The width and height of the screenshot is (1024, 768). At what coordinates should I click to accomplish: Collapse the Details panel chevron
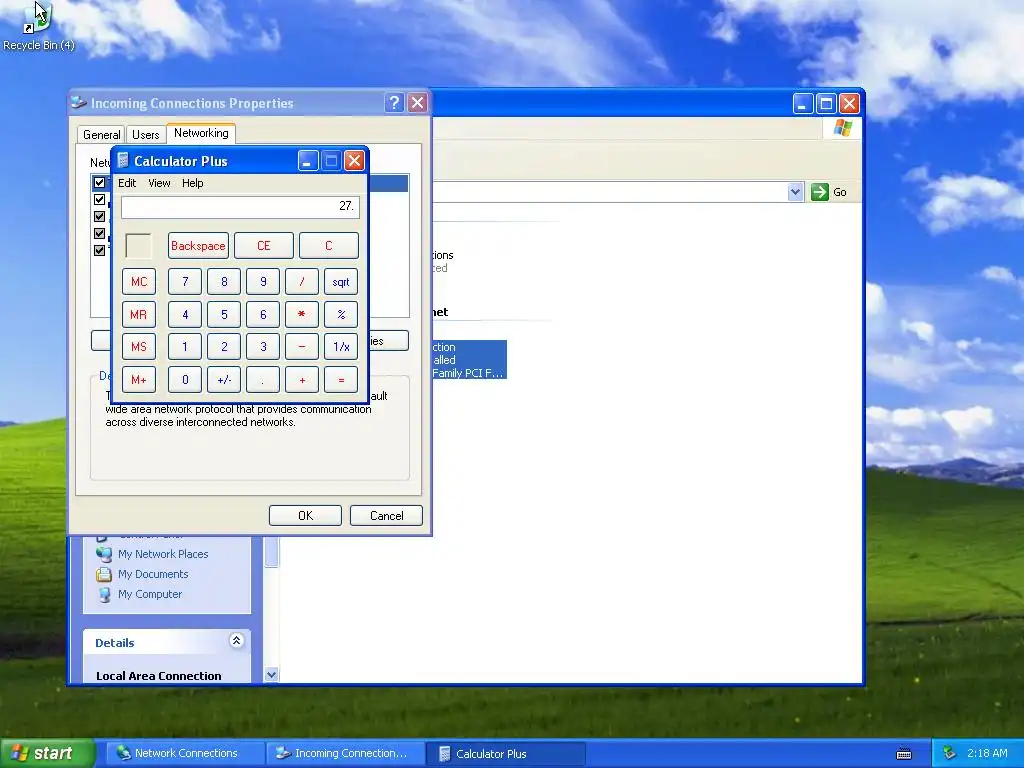coord(236,641)
